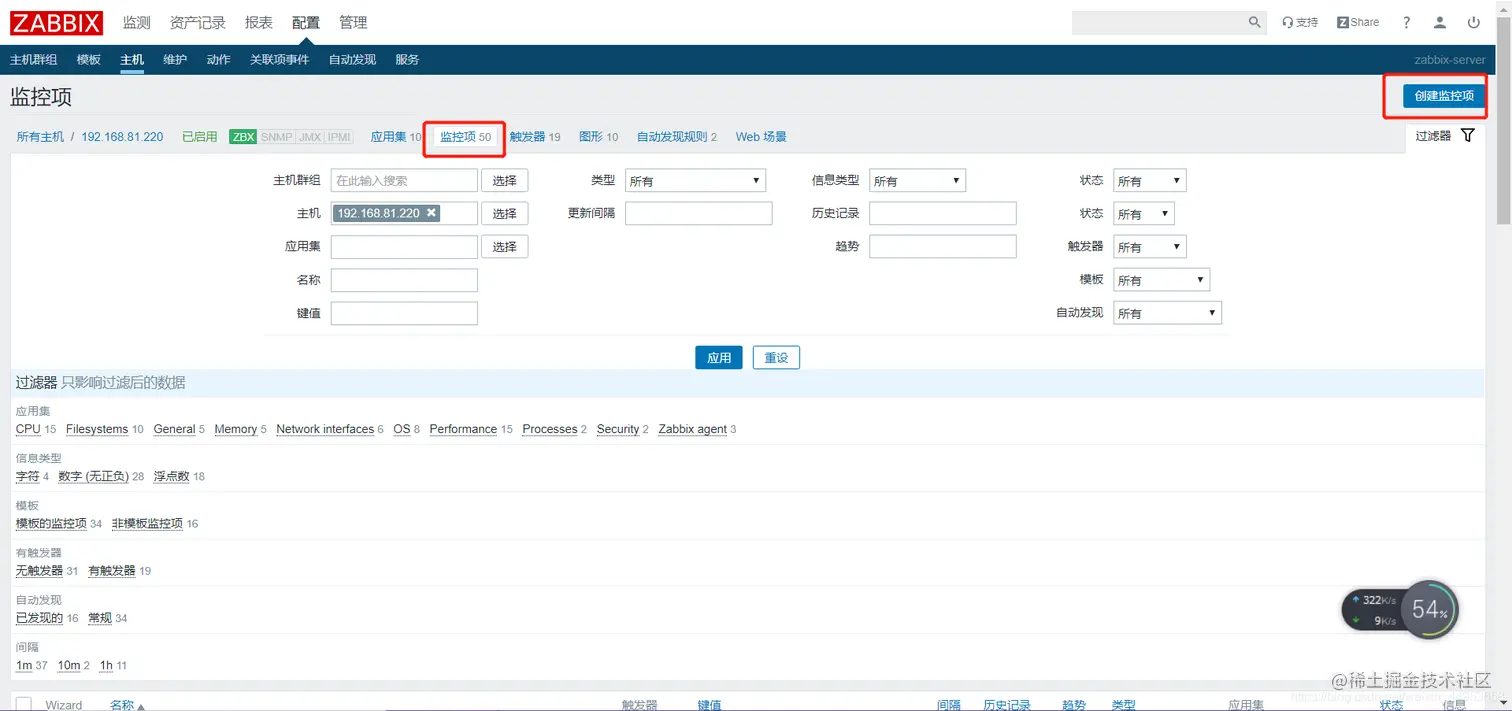Go to 动作 submenu
Image resolution: width=1512 pixels, height=711 pixels.
[x=219, y=59]
